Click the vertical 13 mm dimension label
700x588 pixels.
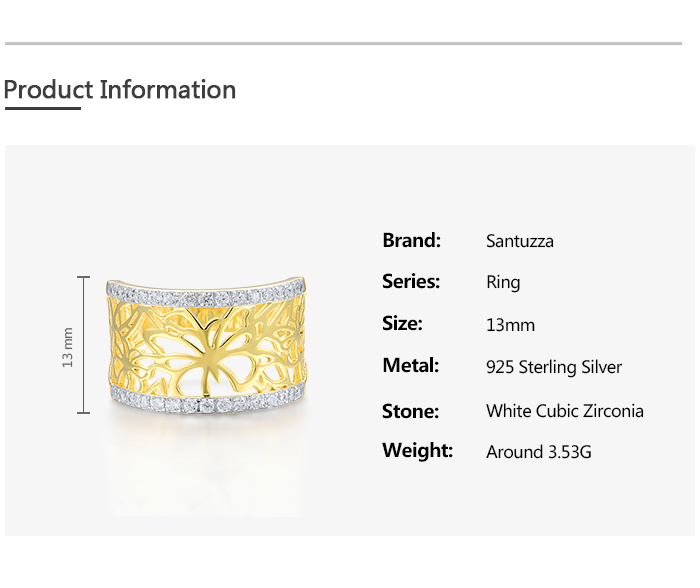[68, 346]
